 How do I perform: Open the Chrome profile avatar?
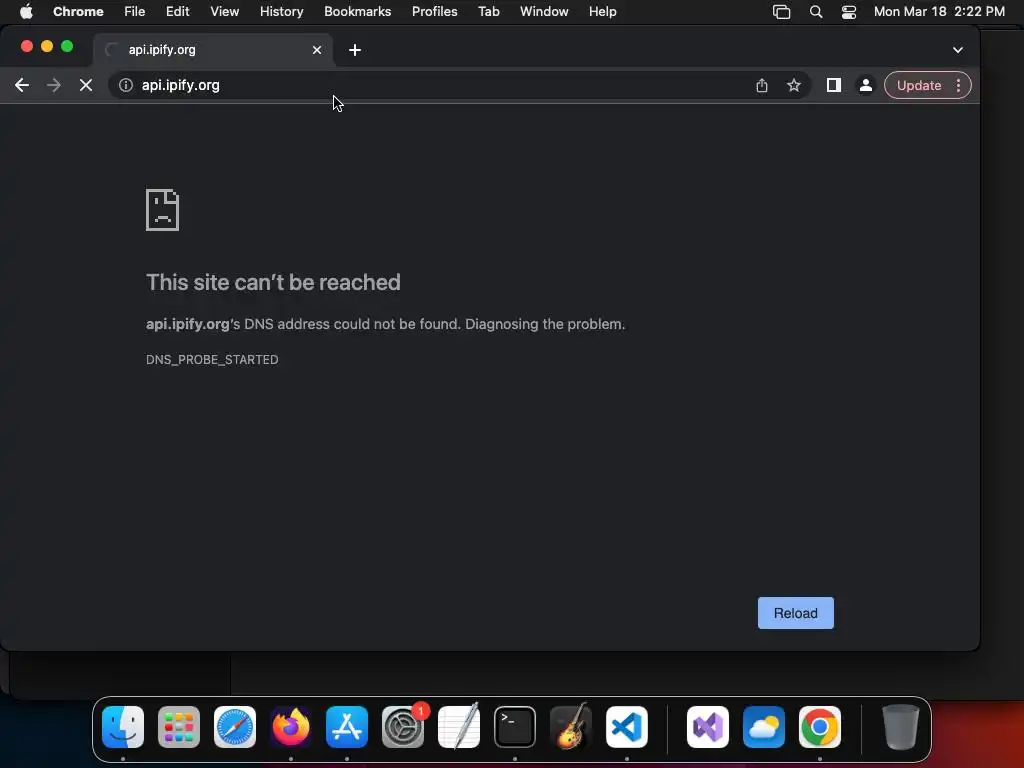point(865,86)
